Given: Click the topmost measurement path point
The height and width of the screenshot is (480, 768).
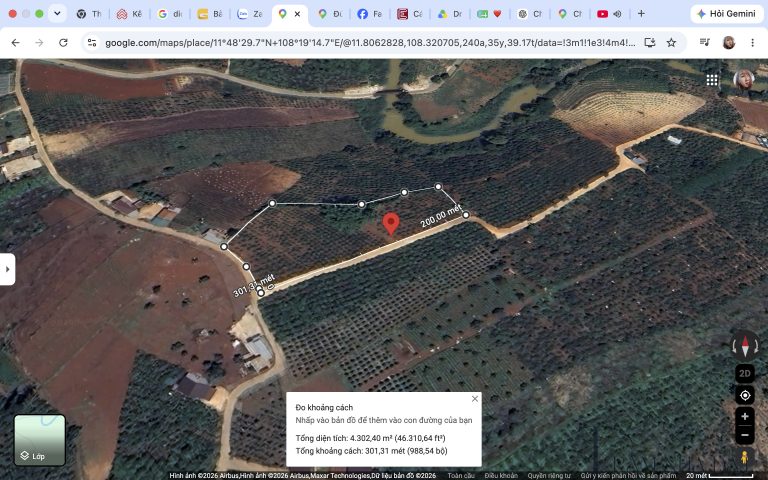Looking at the screenshot, I should click(x=438, y=187).
